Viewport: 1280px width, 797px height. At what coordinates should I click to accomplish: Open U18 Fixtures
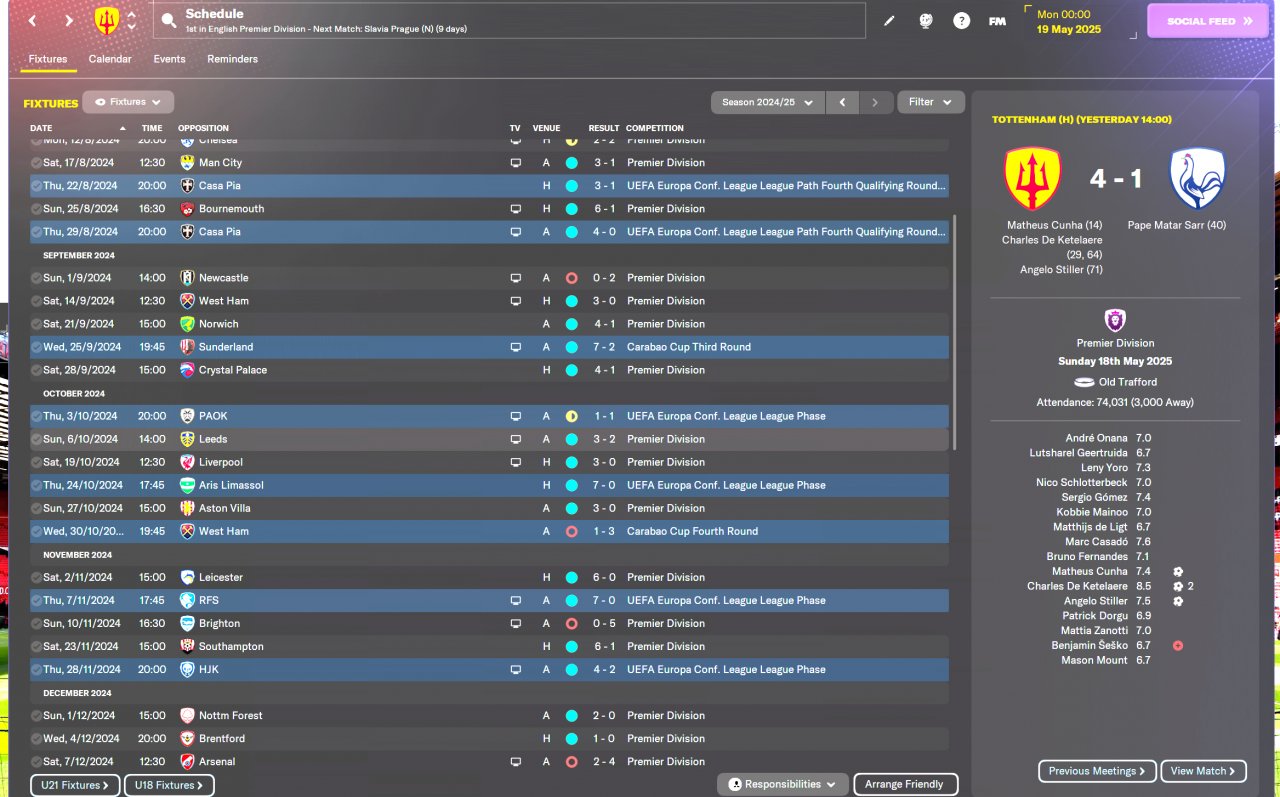click(x=170, y=786)
